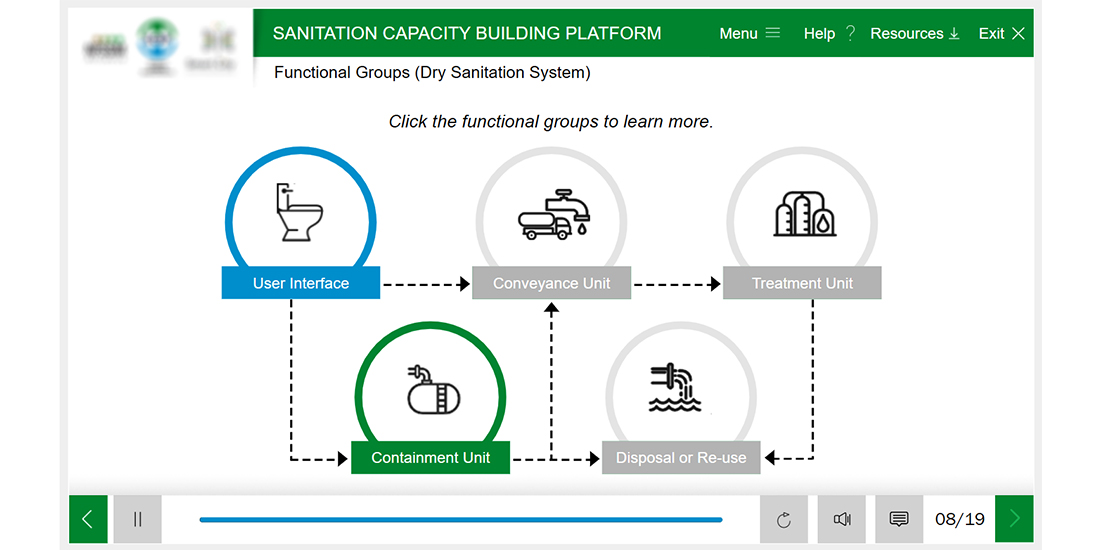Click the blue playback progress bar
The height and width of the screenshot is (550, 1100).
(460, 520)
